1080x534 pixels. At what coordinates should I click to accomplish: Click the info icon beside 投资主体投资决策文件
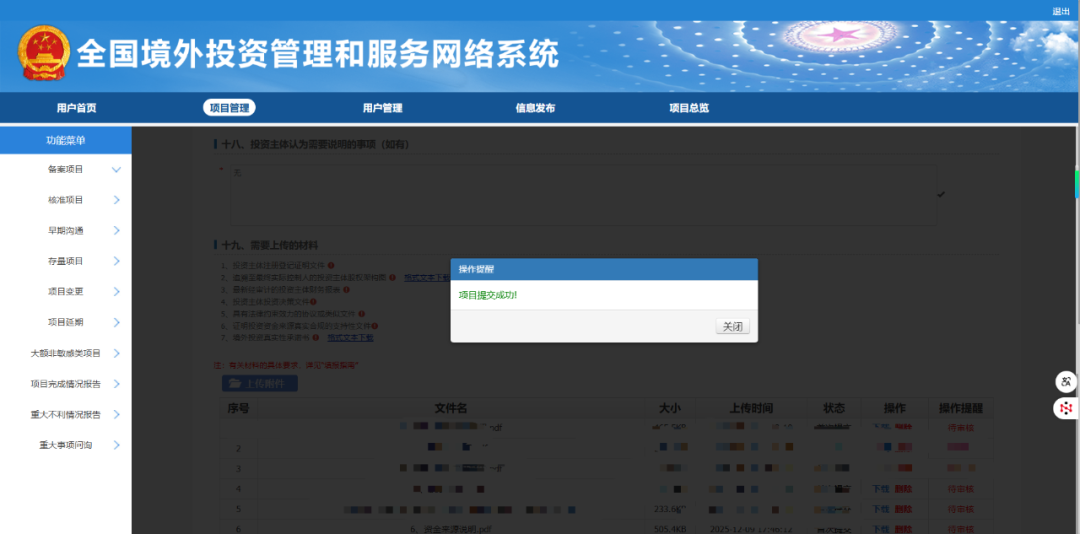(x=313, y=302)
